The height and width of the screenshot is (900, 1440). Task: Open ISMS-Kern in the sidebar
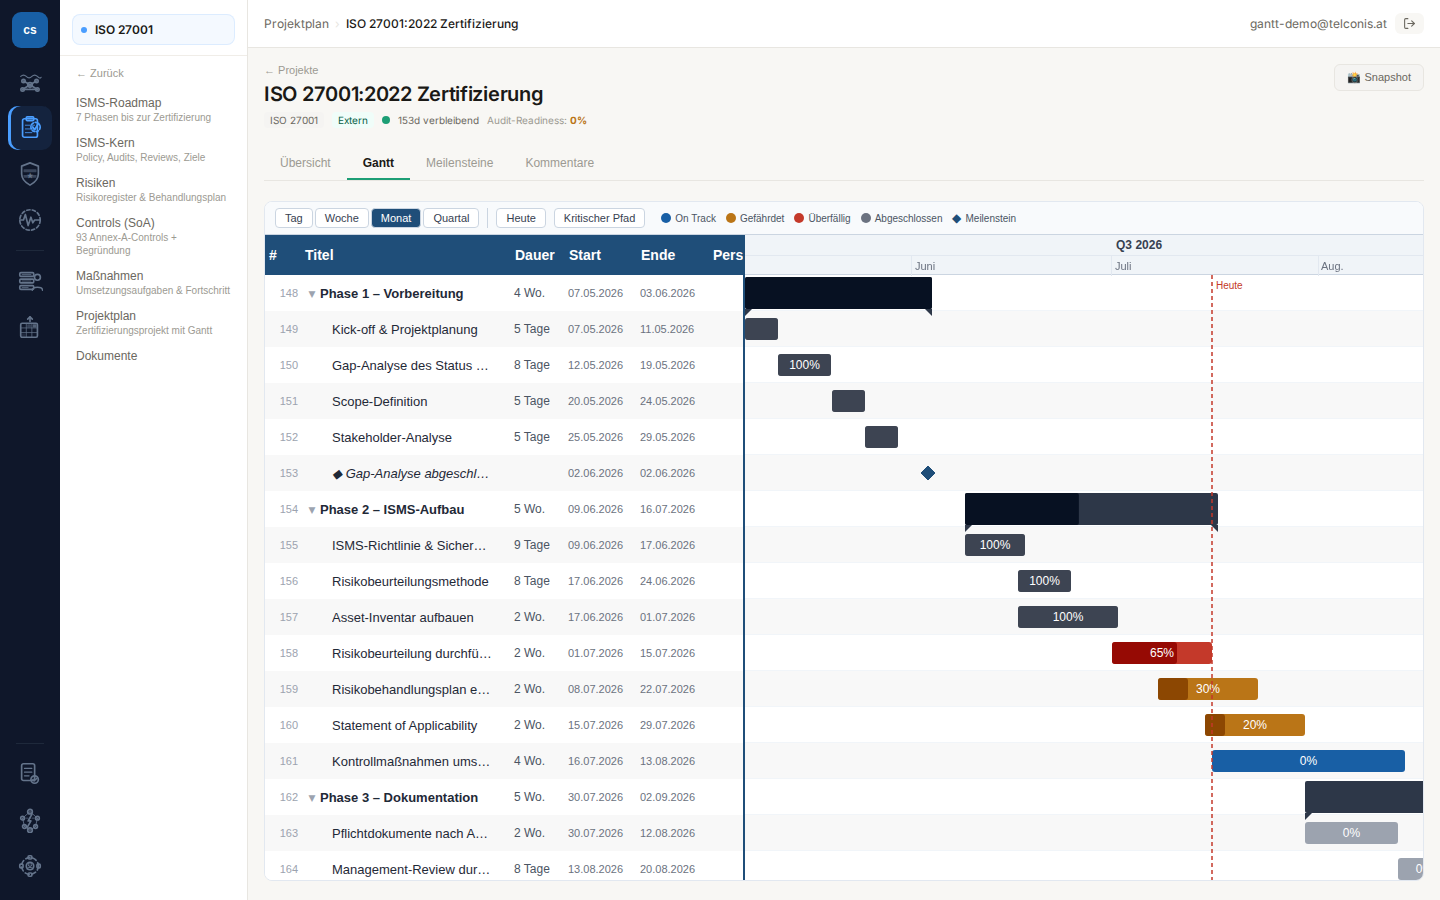(154, 150)
